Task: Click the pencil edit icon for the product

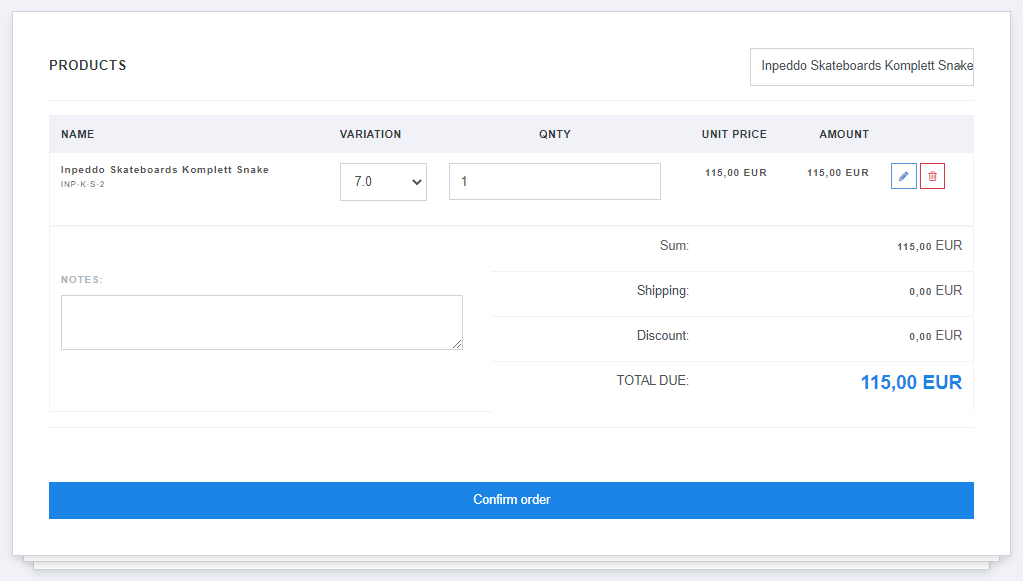Action: coord(903,176)
